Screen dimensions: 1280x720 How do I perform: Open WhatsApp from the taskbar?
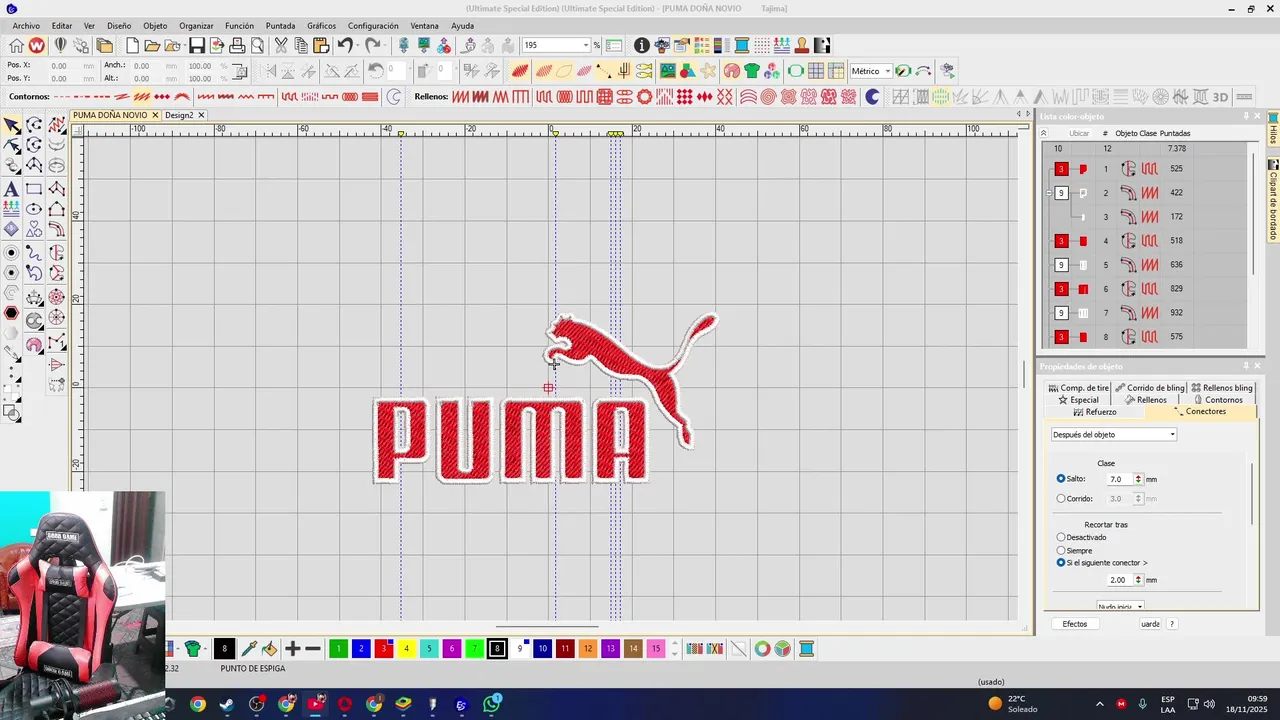[491, 704]
